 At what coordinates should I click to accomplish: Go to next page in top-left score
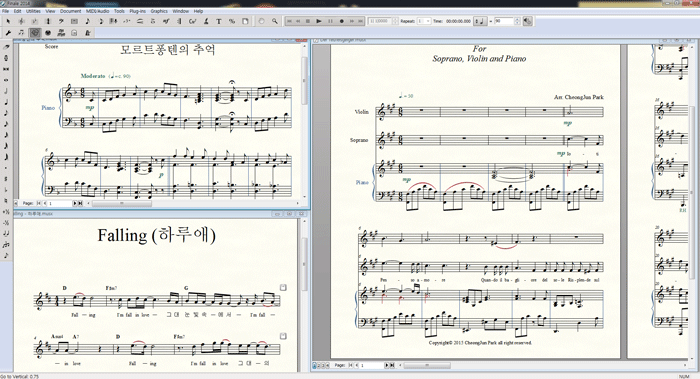(75, 203)
